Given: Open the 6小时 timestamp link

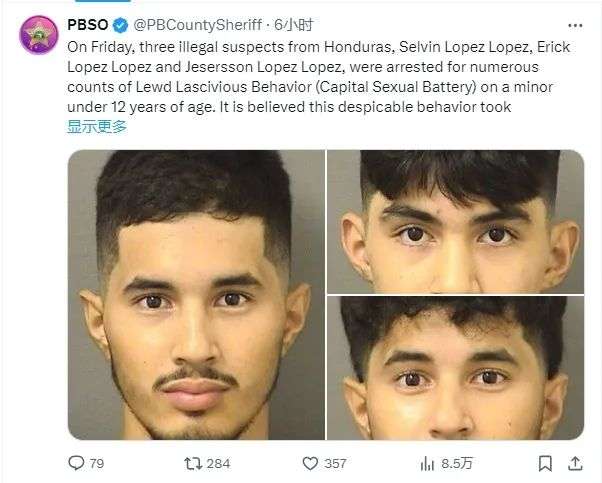Looking at the screenshot, I should coord(294,25).
